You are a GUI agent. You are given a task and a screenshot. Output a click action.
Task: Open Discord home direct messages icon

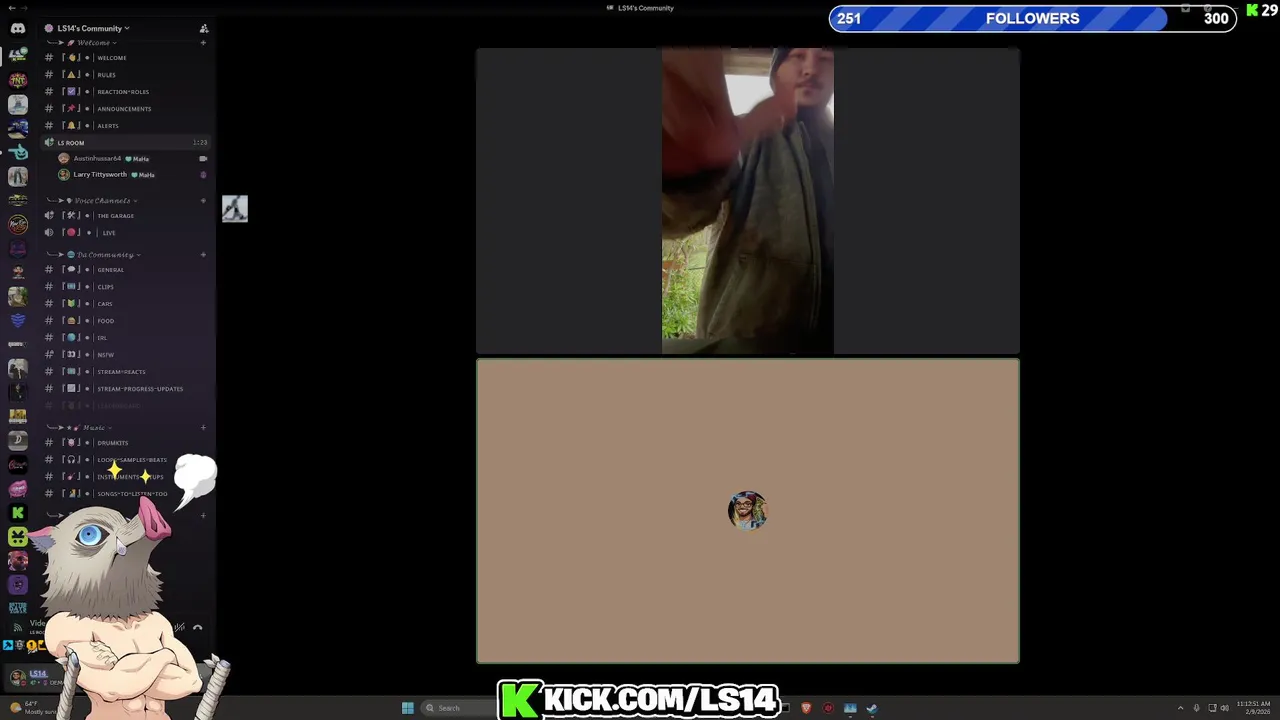coord(18,28)
